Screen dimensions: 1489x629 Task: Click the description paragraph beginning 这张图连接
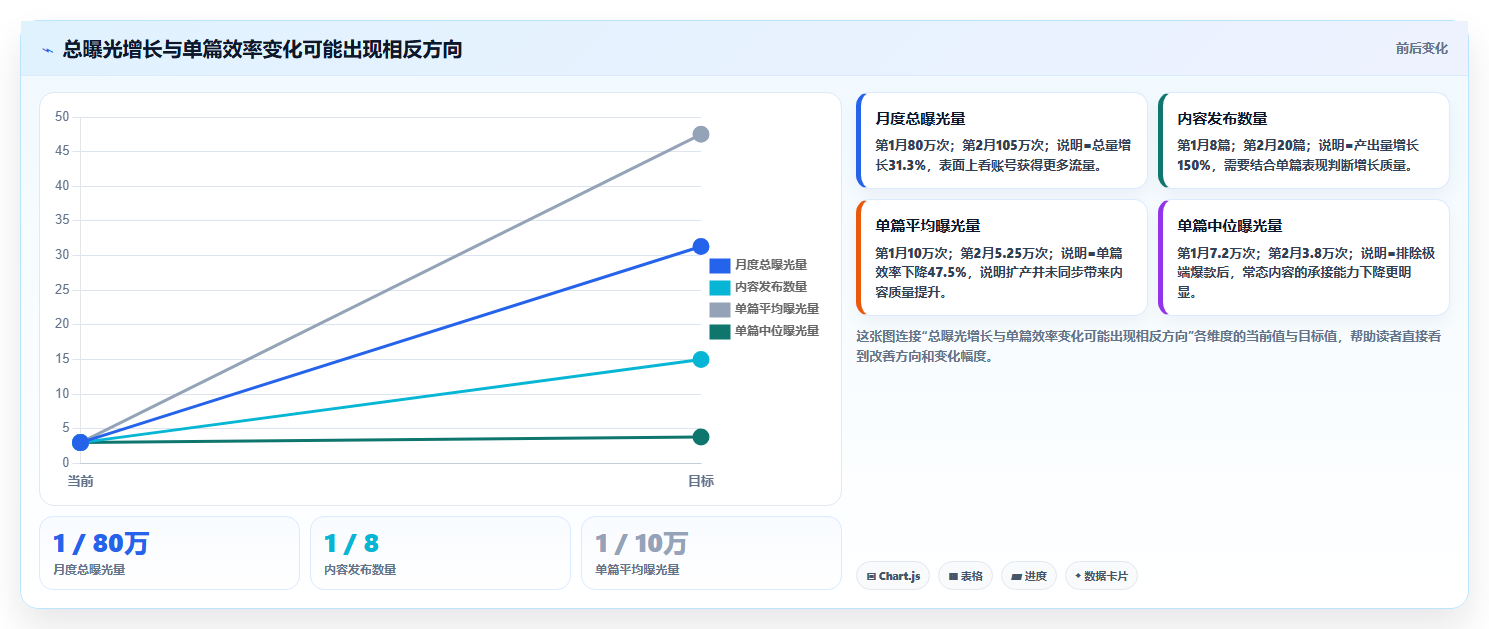[x=1149, y=346]
